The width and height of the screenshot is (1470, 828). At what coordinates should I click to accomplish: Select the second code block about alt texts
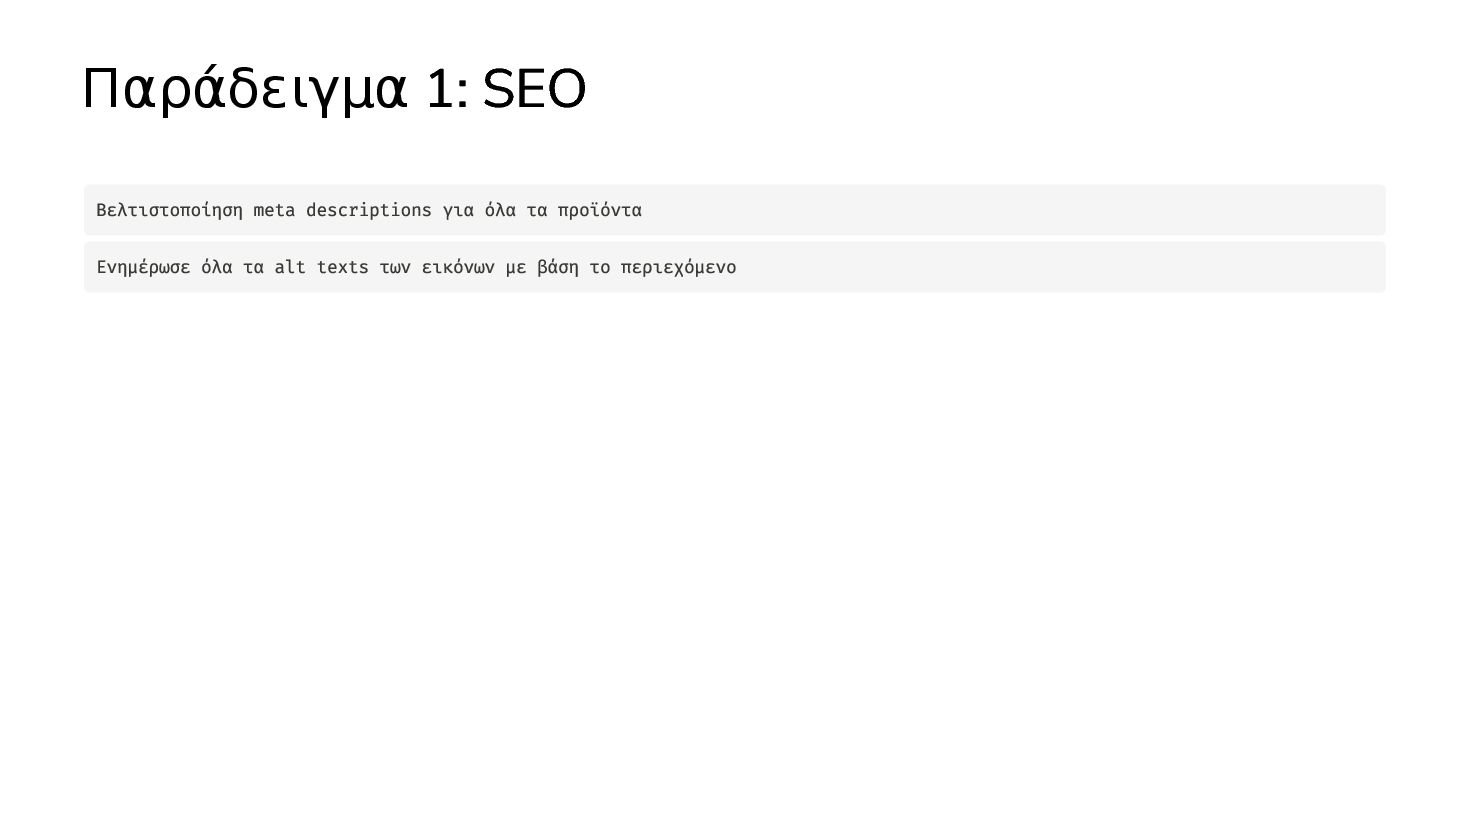click(735, 267)
